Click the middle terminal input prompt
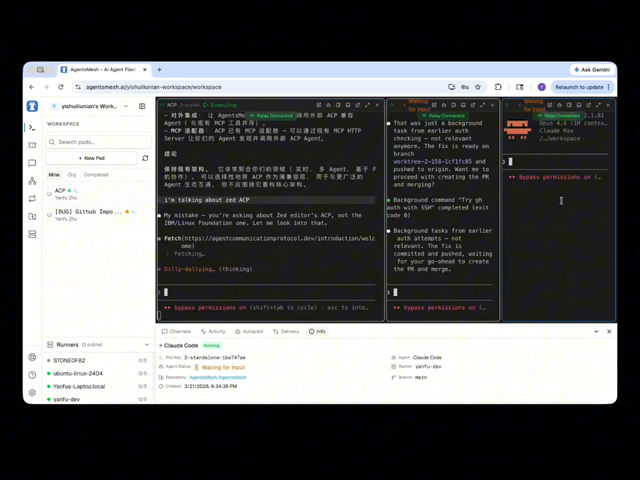The image size is (640, 480). pos(440,292)
